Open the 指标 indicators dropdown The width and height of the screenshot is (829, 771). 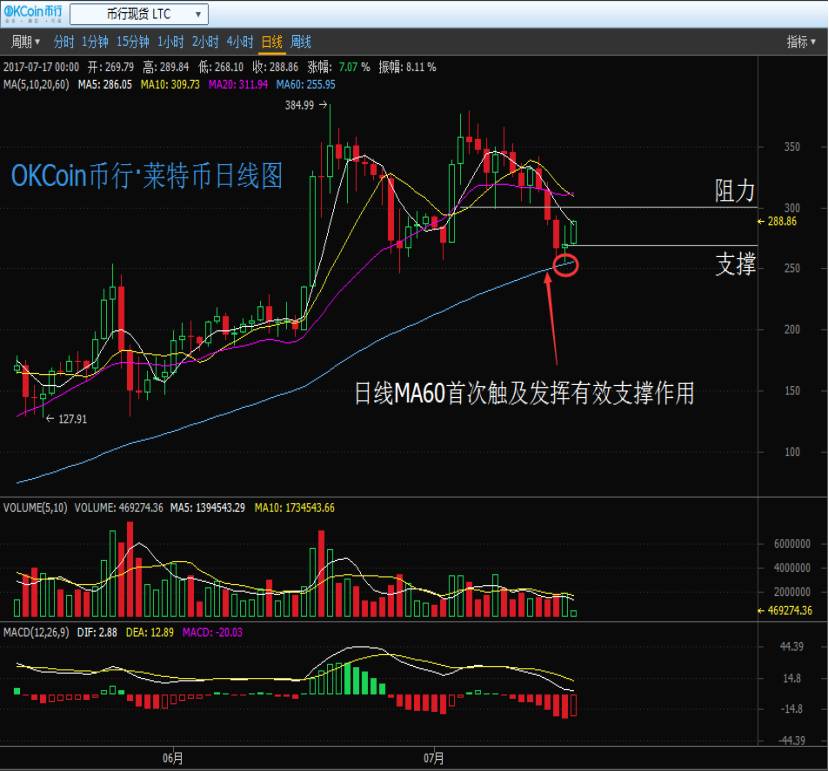pos(801,42)
